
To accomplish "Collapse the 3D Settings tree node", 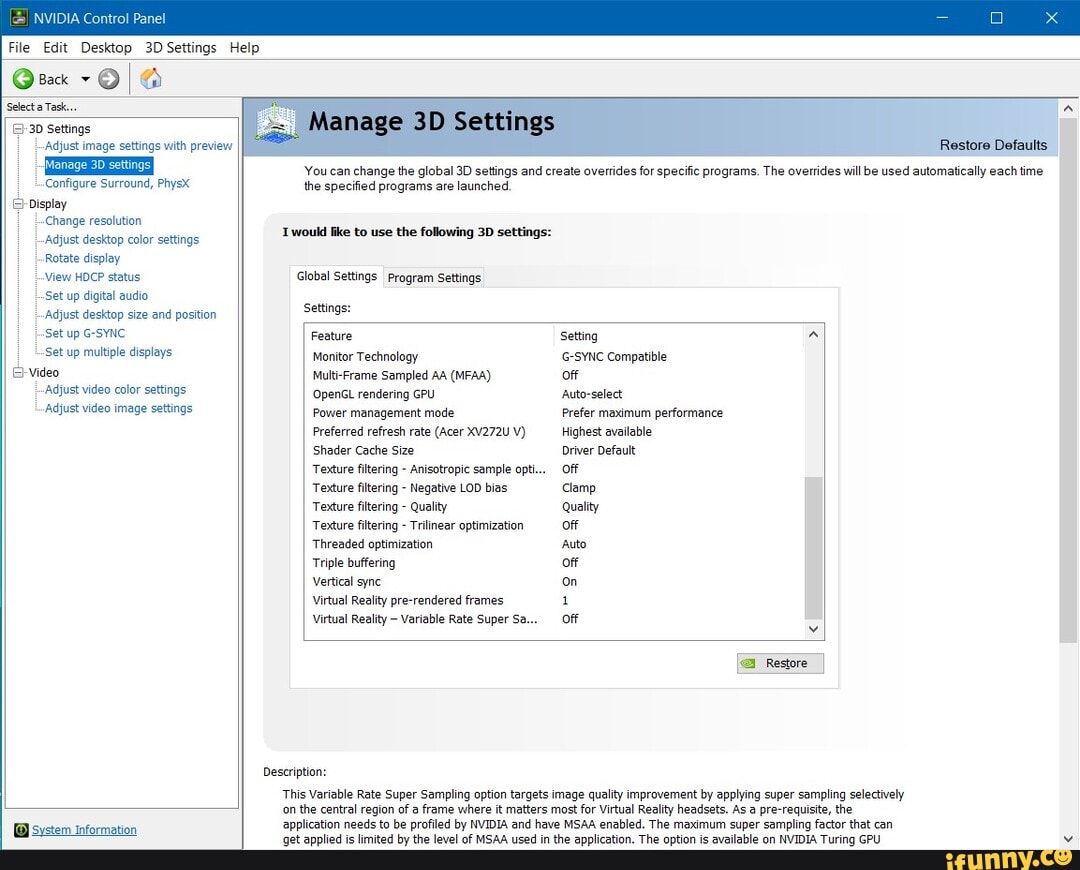I will pos(19,129).
